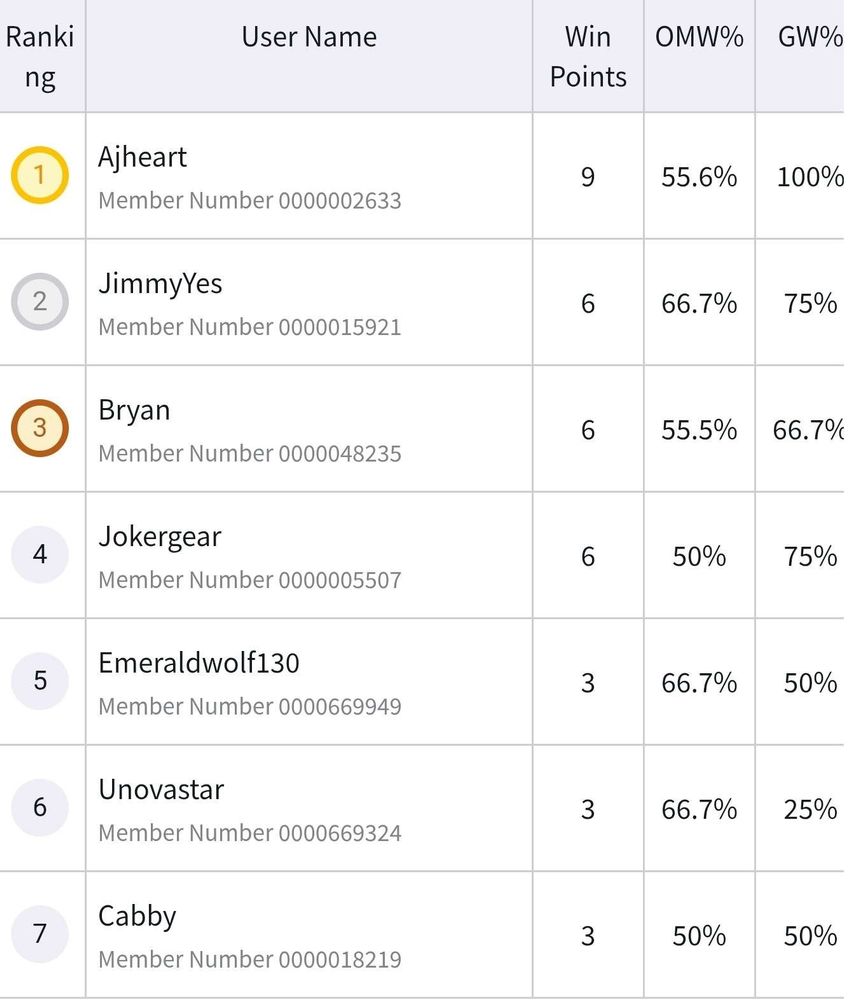Sort by the Ranking column header
Screen dimensions: 851x1000
tap(40, 57)
